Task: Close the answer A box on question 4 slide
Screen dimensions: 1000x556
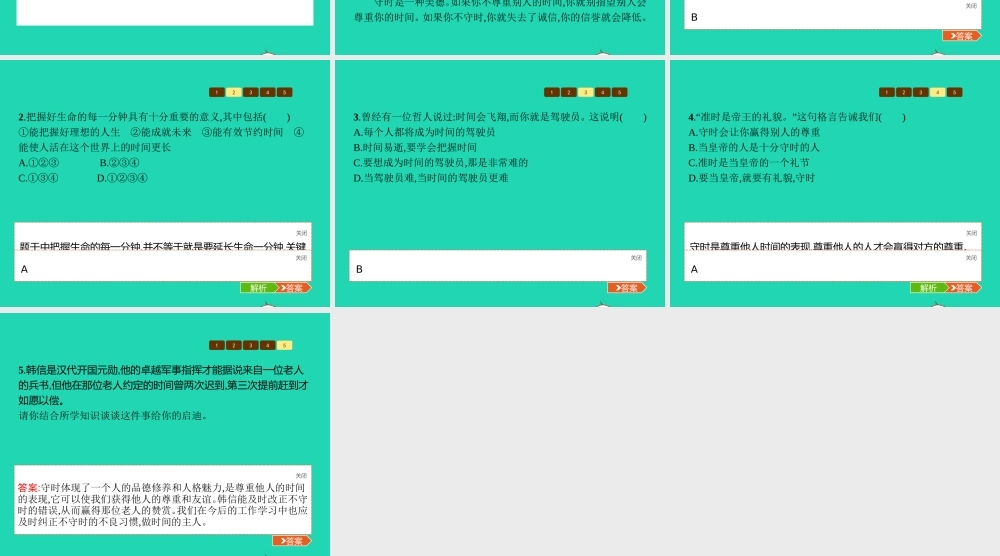Action: pos(971,258)
